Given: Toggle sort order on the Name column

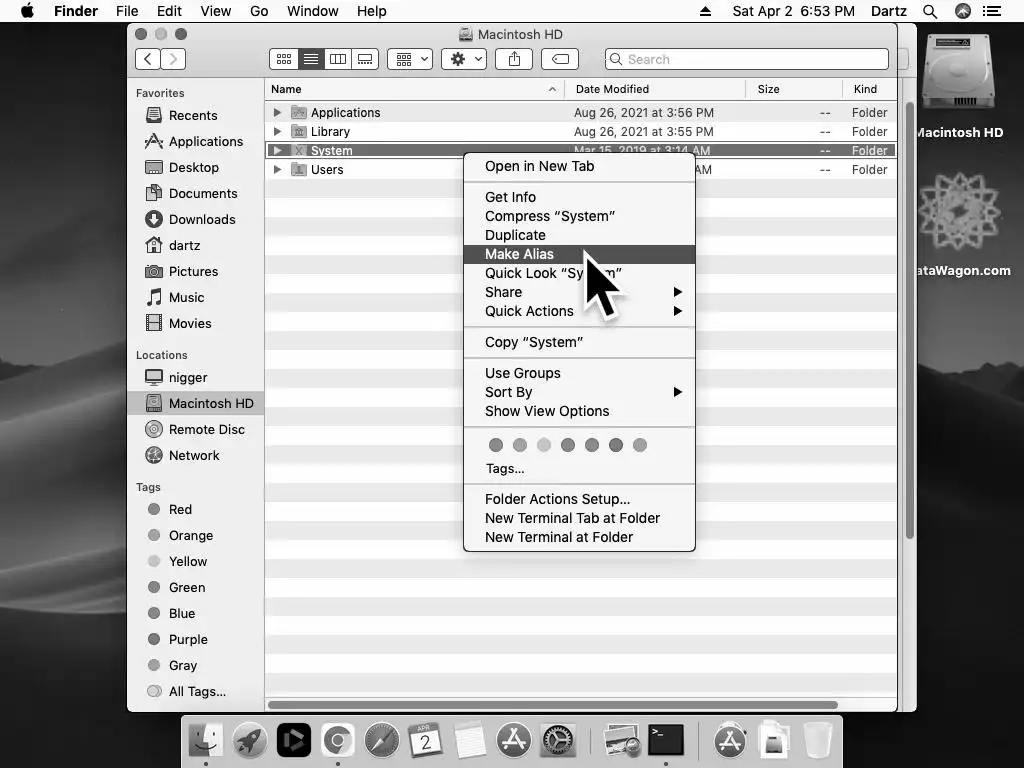Looking at the screenshot, I should 414,89.
